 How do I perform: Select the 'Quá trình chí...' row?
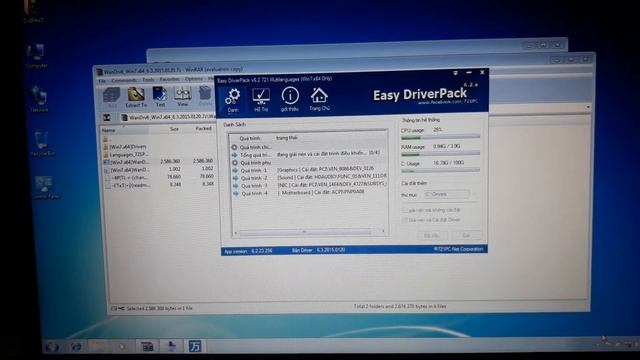point(308,147)
